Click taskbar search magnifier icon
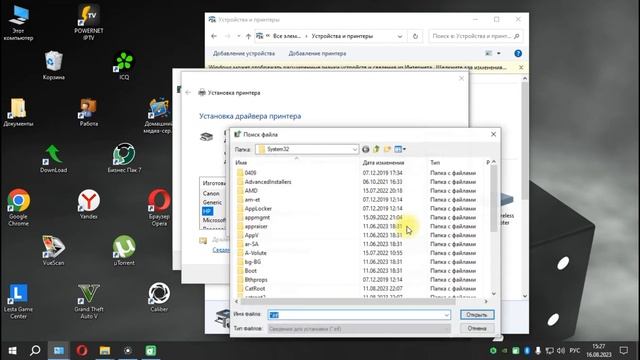640x360 pixels. pos(35,351)
